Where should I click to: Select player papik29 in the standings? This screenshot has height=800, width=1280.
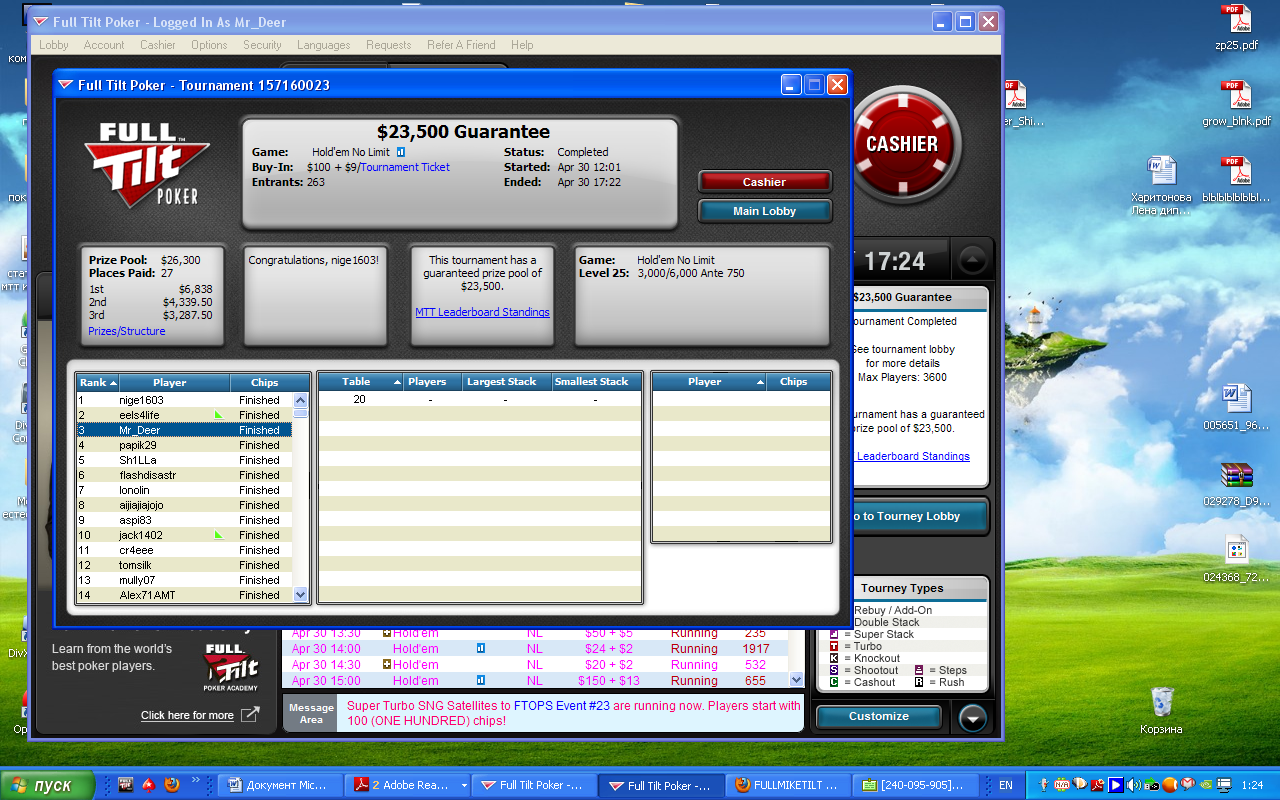[184, 445]
